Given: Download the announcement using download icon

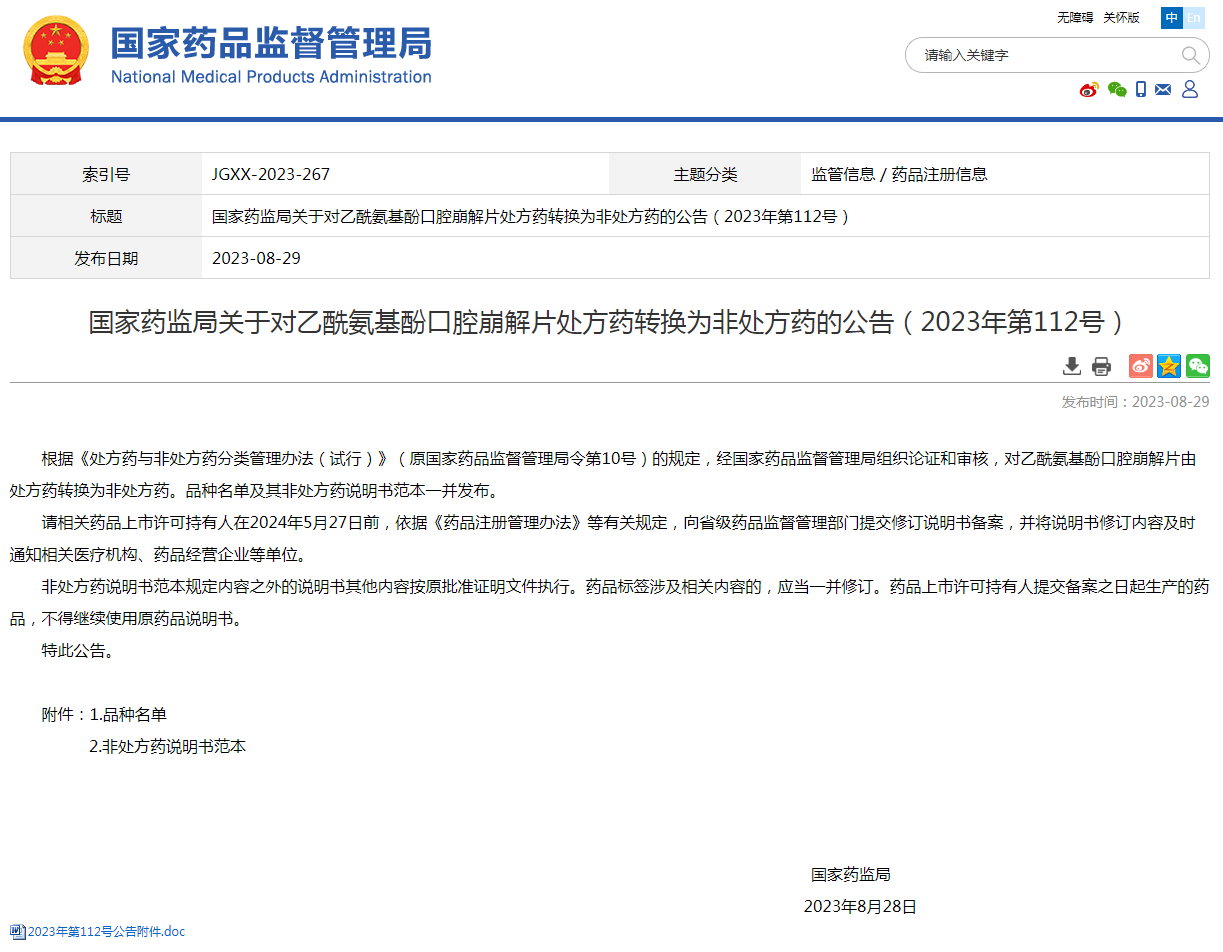Looking at the screenshot, I should point(1072,366).
